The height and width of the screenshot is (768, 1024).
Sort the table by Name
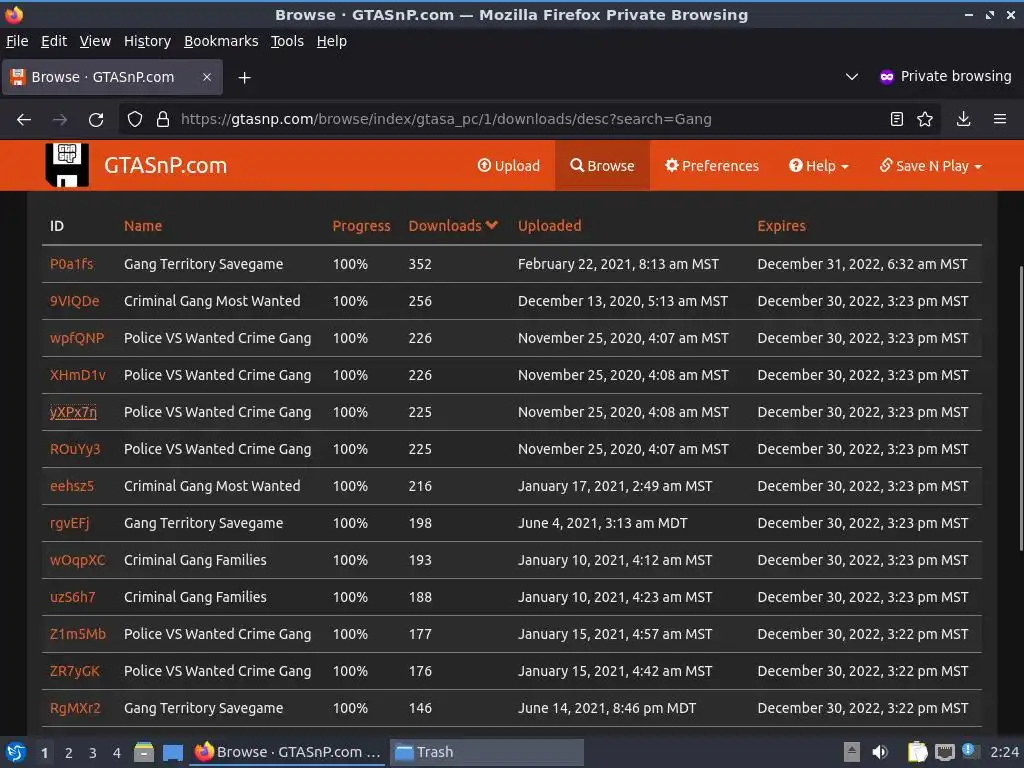coord(143,226)
